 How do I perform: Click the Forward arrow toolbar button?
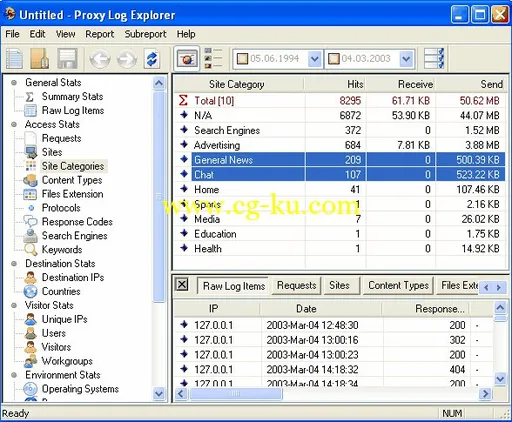coord(127,59)
